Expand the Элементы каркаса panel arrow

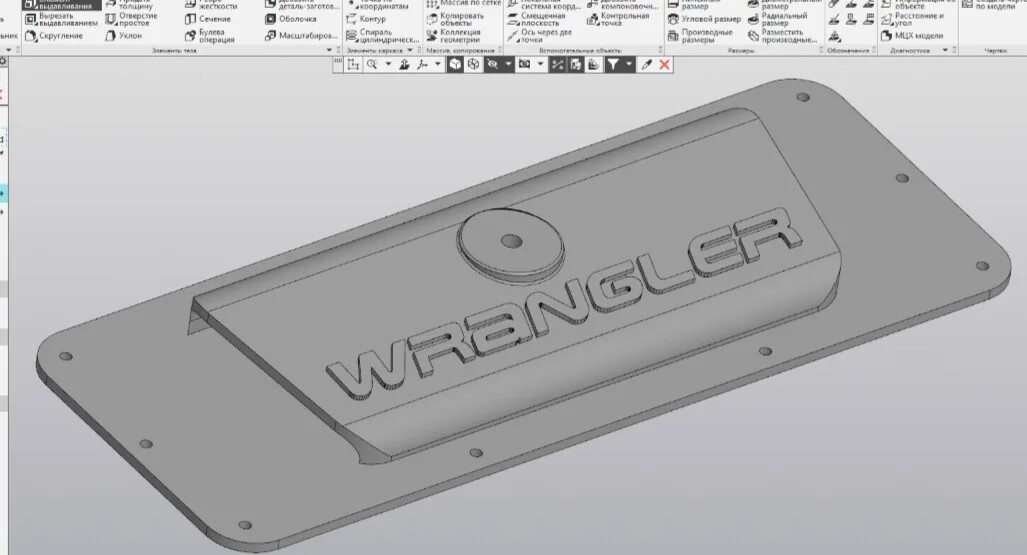pyautogui.click(x=411, y=50)
